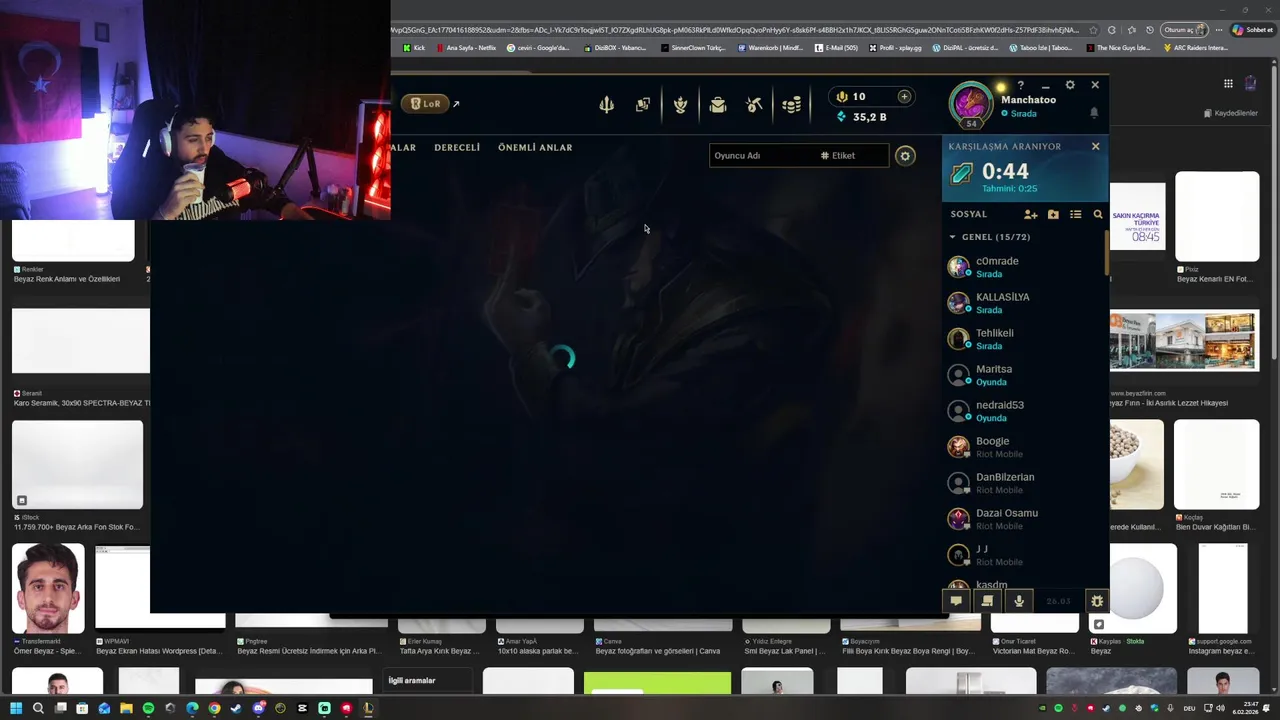Open Chrome from the taskbar
The height and width of the screenshot is (720, 1280).
pos(214,708)
